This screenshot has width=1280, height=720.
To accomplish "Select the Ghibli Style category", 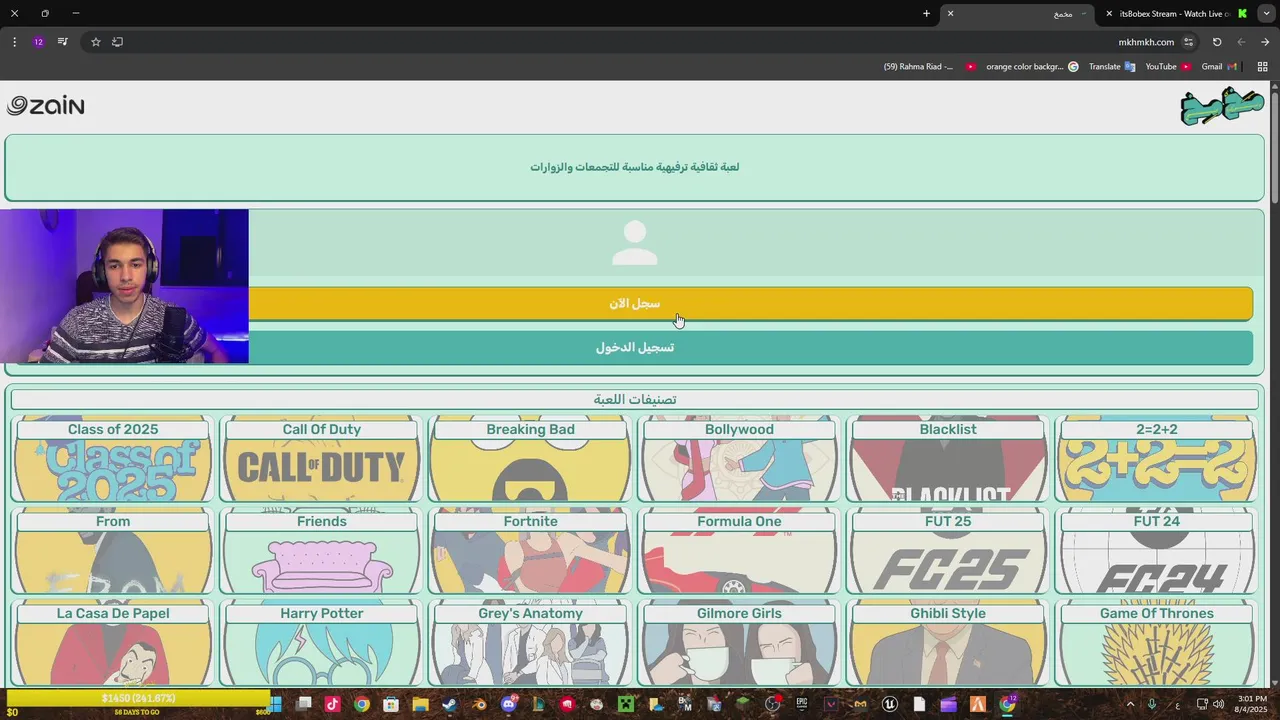I will (948, 643).
